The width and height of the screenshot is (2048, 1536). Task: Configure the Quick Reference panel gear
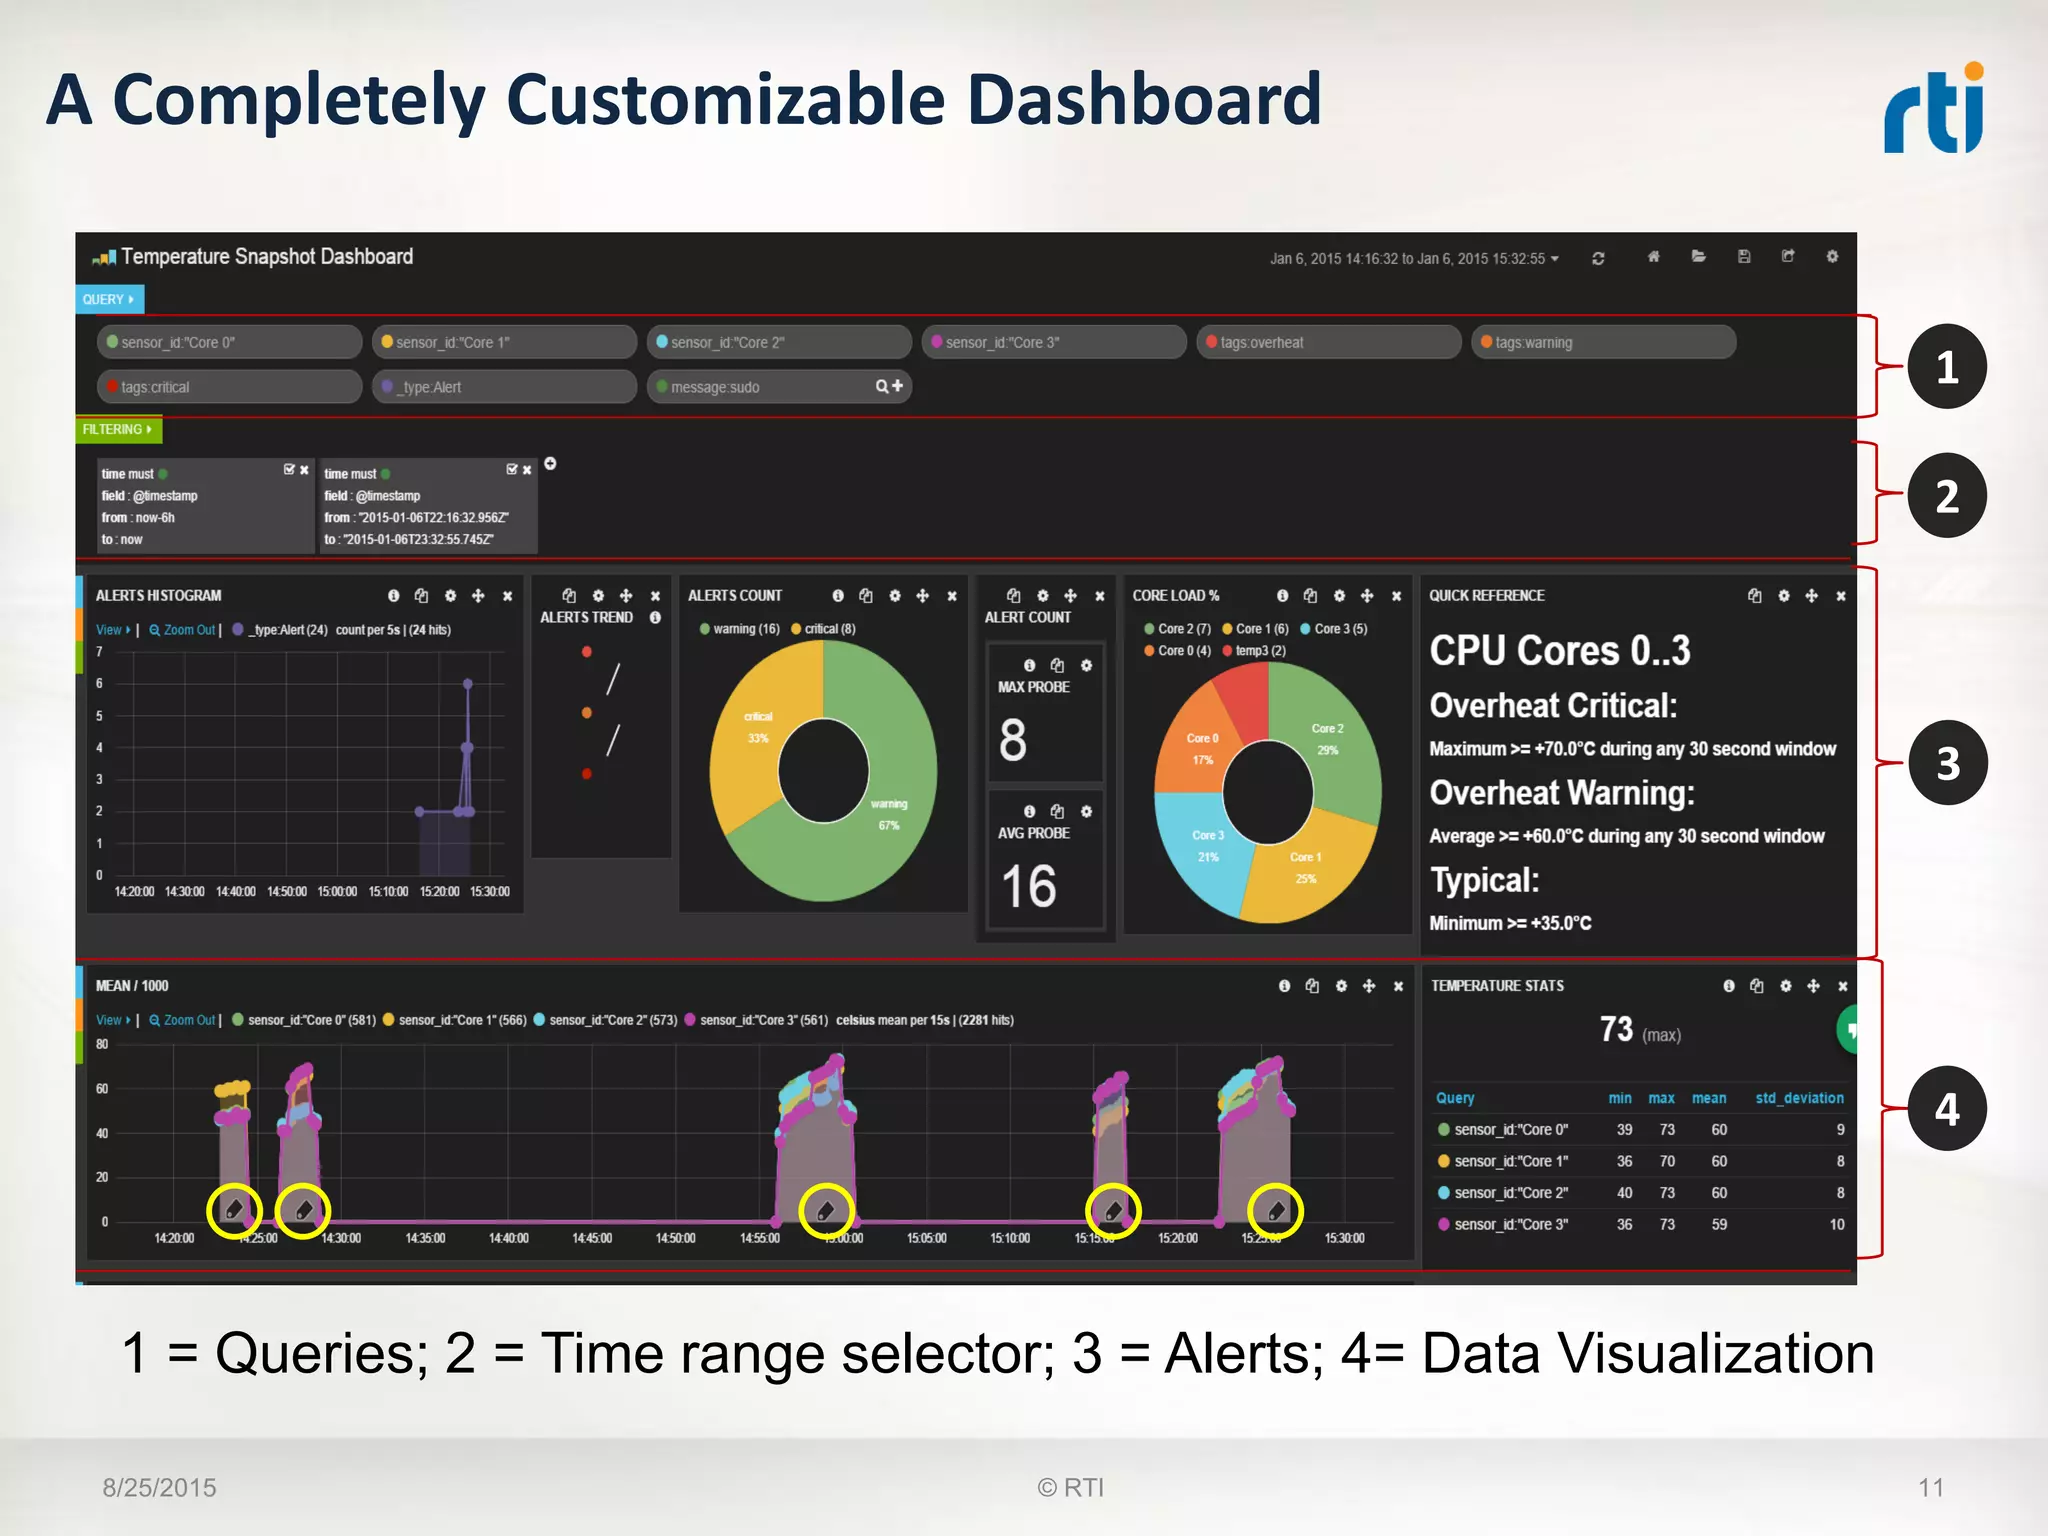(x=1783, y=596)
